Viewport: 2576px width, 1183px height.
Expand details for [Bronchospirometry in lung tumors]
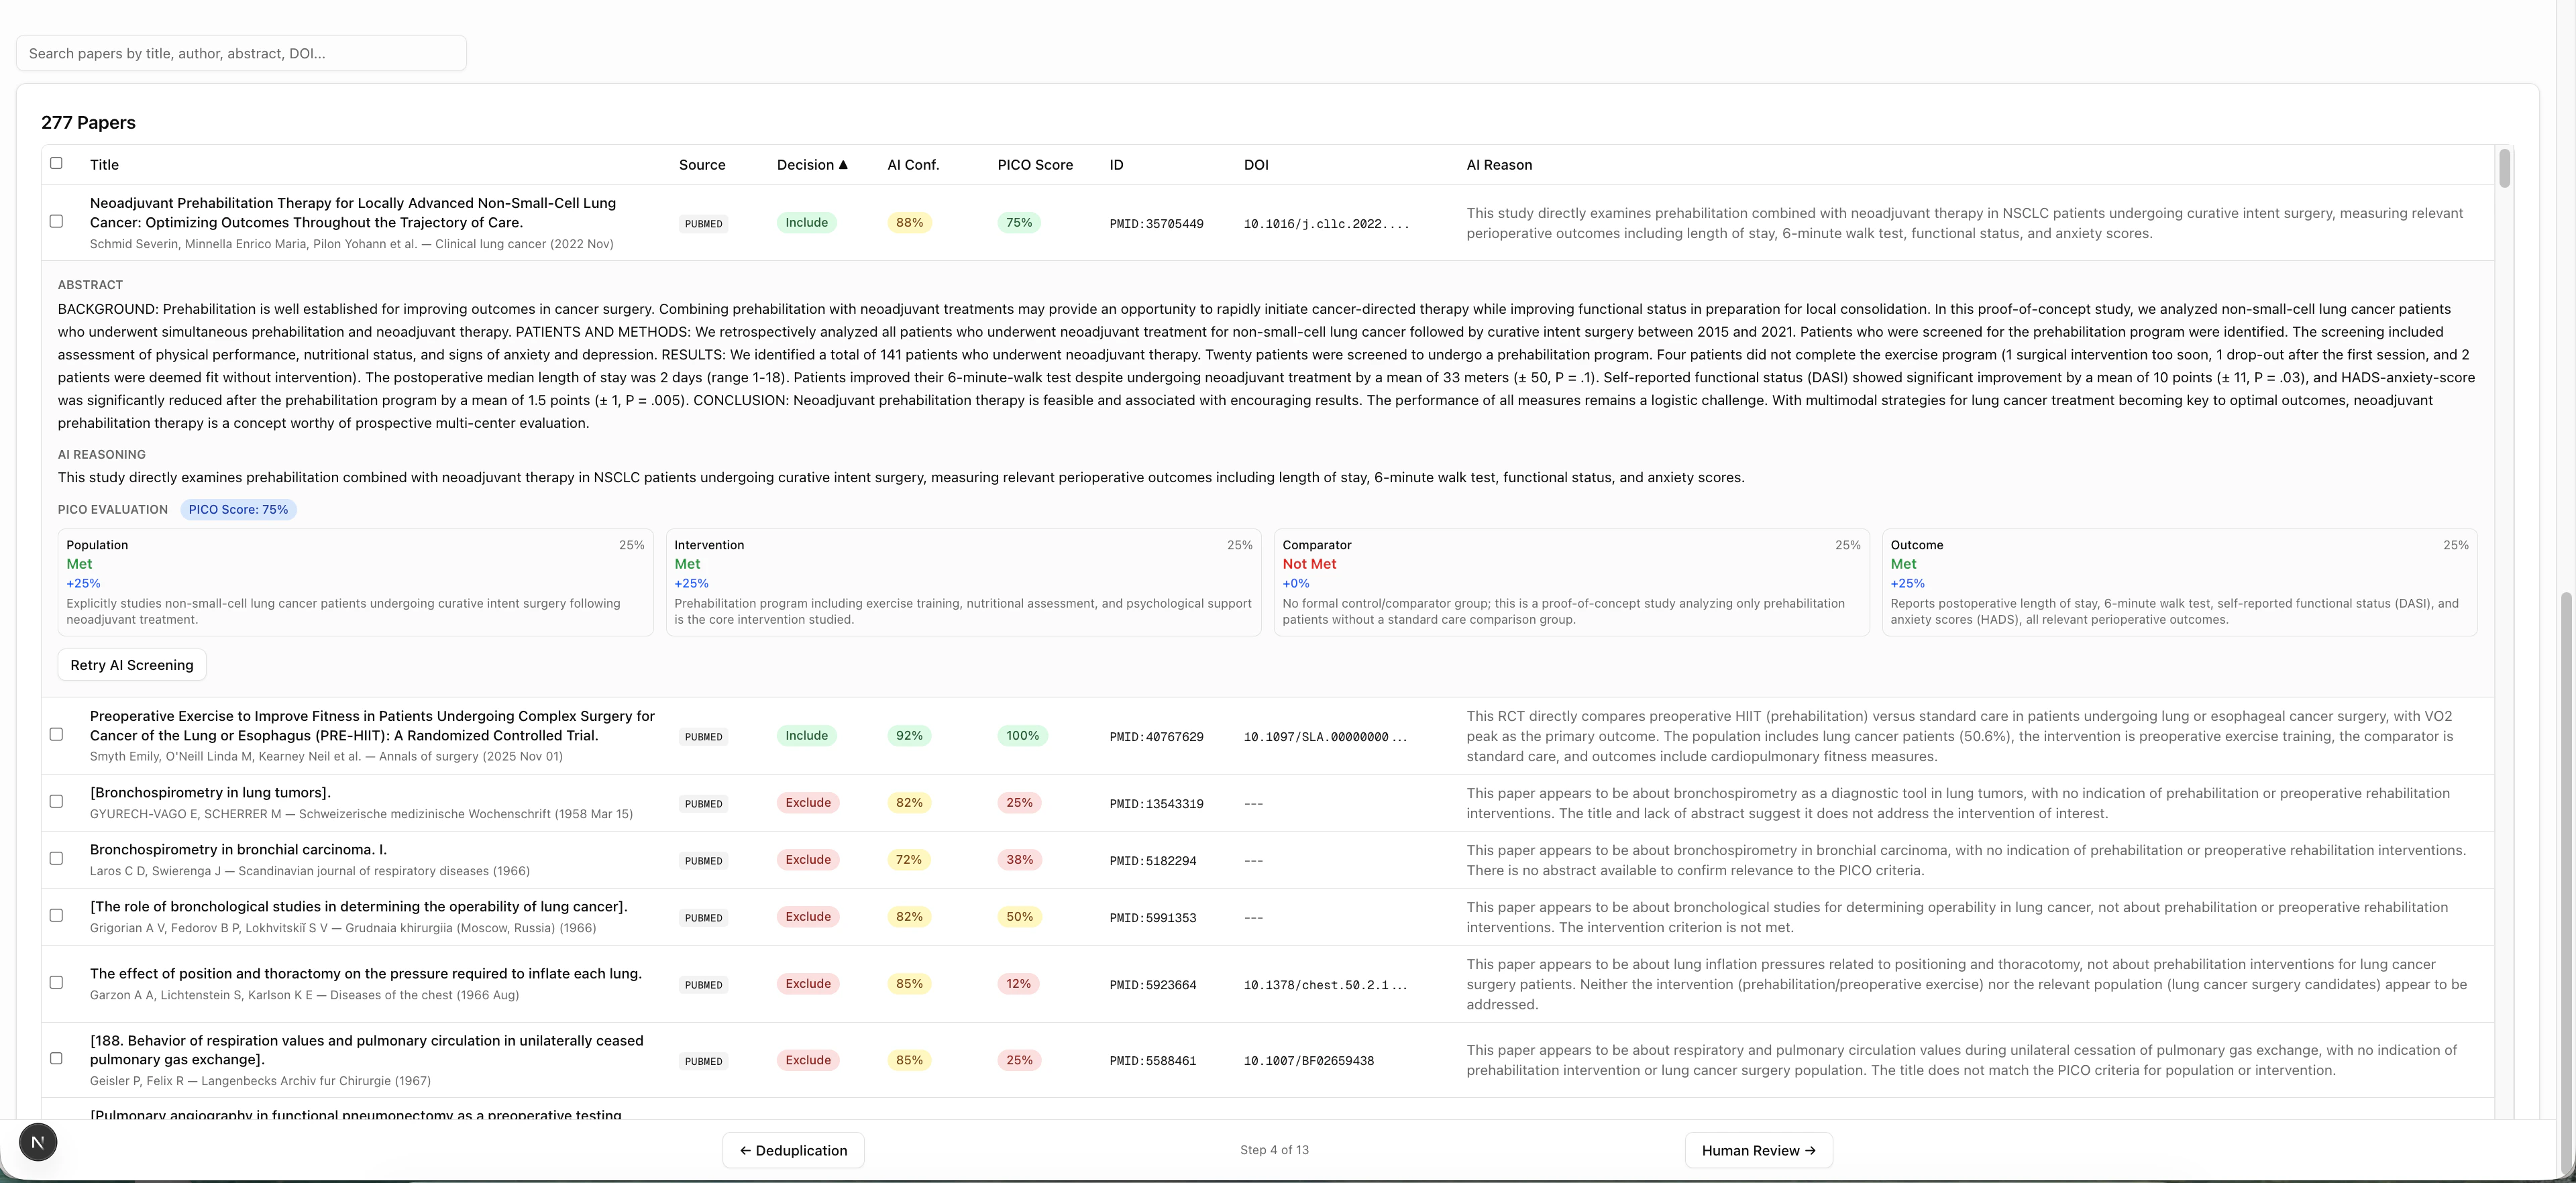click(x=210, y=792)
